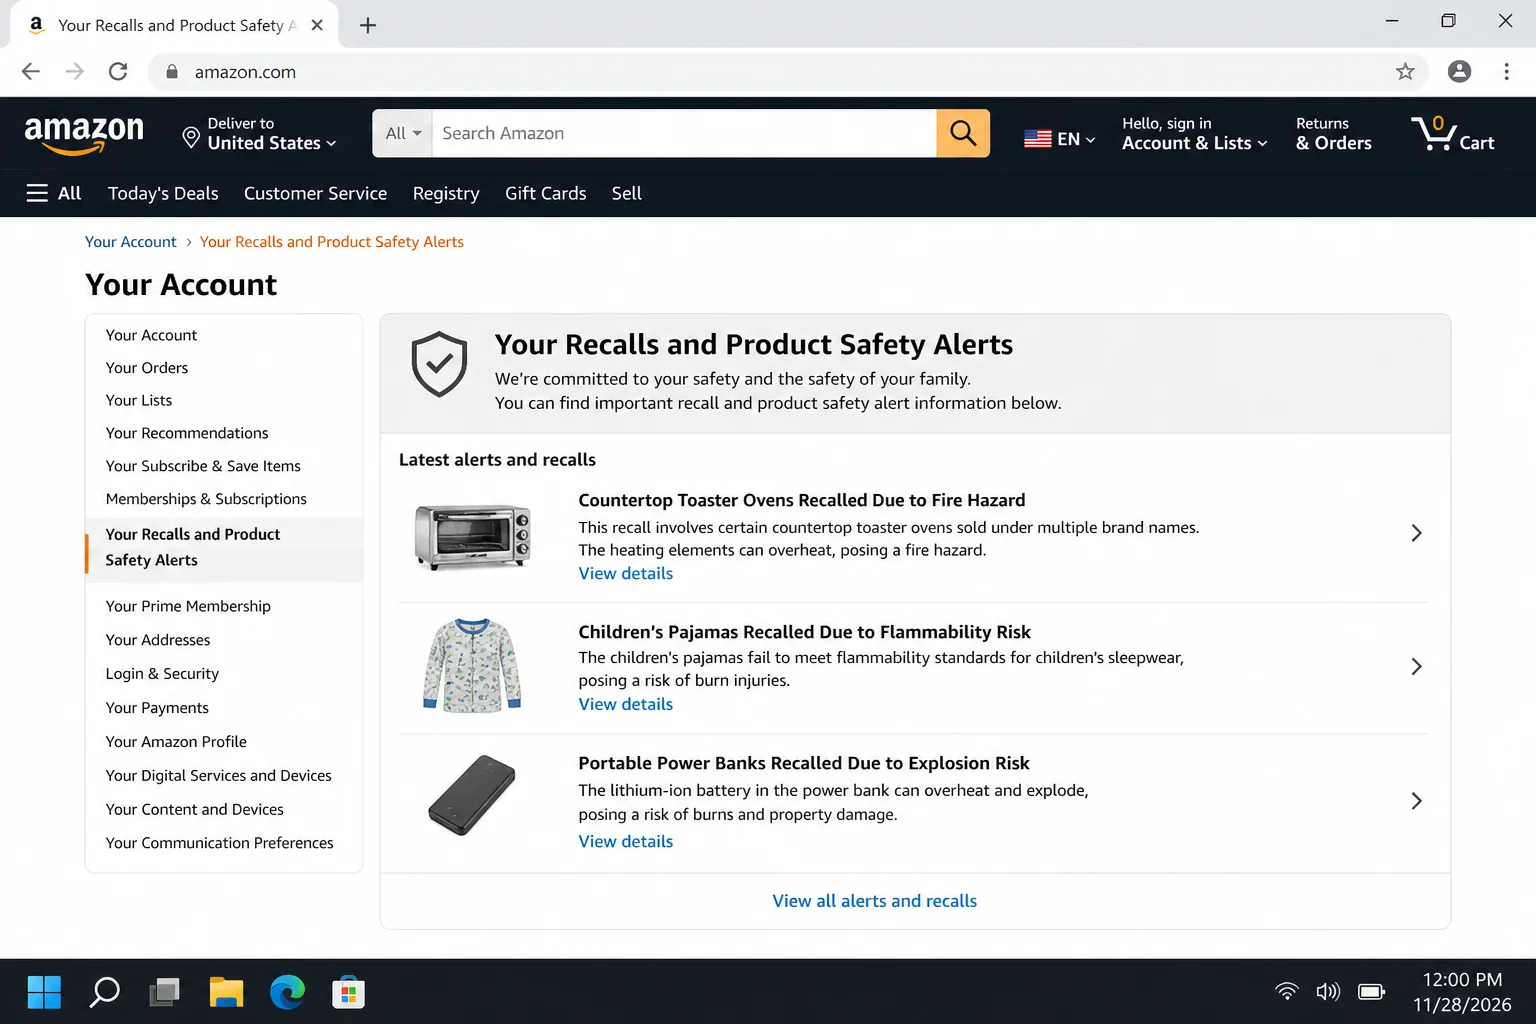Select Your Subscribe & Save Items
This screenshot has width=1536, height=1024.
(x=203, y=466)
